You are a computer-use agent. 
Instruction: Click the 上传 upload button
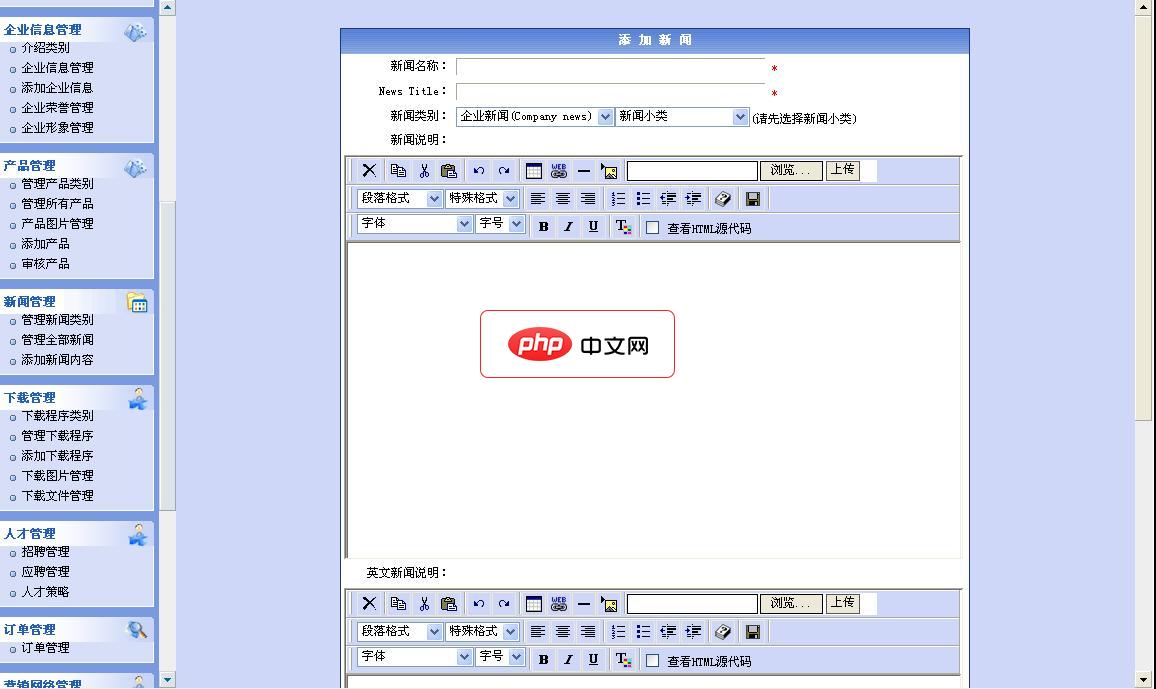(x=843, y=169)
